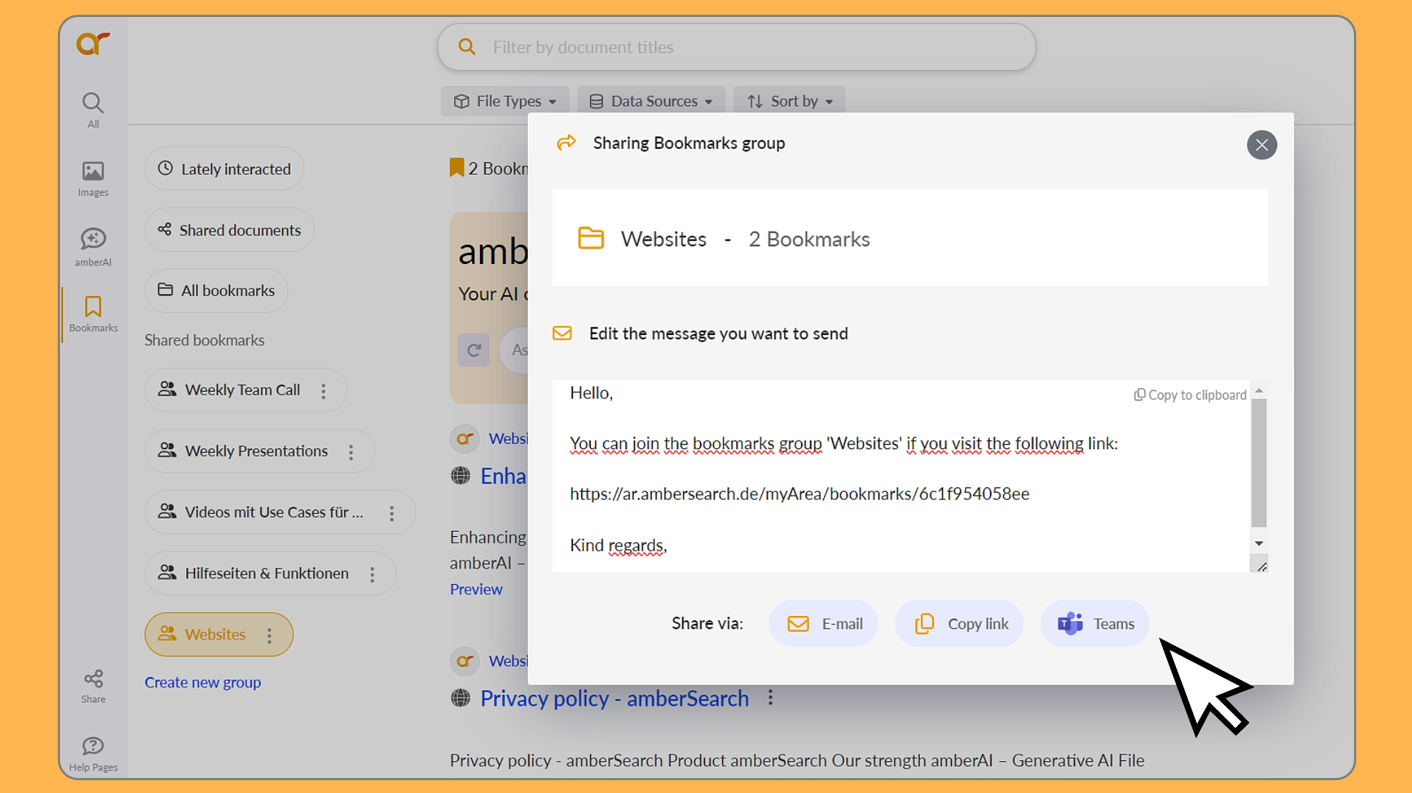
Task: Click the share arrow icon in dialog header
Action: point(566,143)
